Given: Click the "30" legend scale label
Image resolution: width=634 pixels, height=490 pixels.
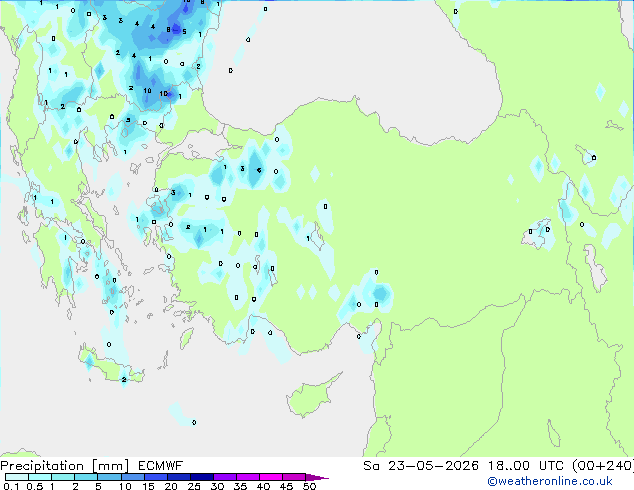Looking at the screenshot, I should click(217, 486).
